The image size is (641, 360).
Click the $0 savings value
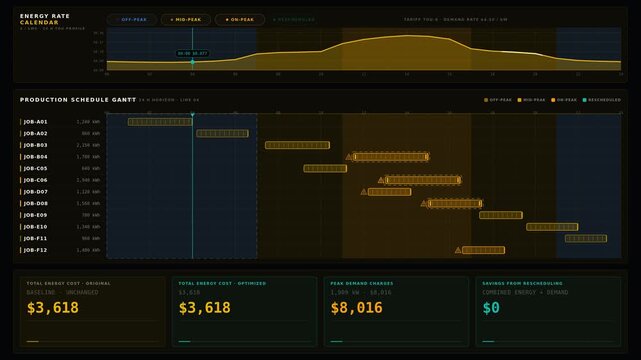491,308
